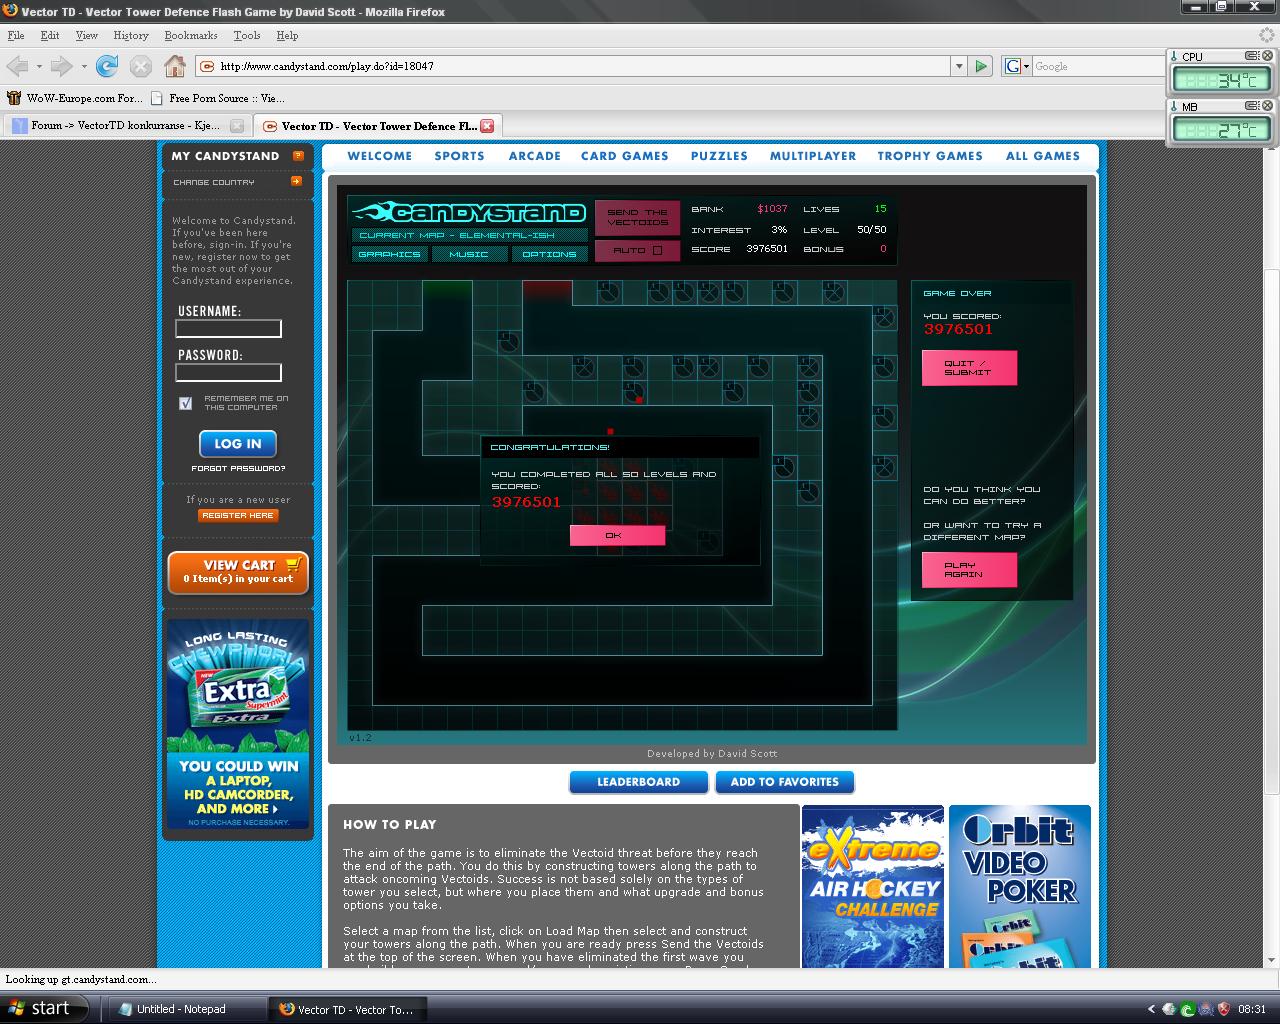Open the CARD GAMES category

pos(625,156)
